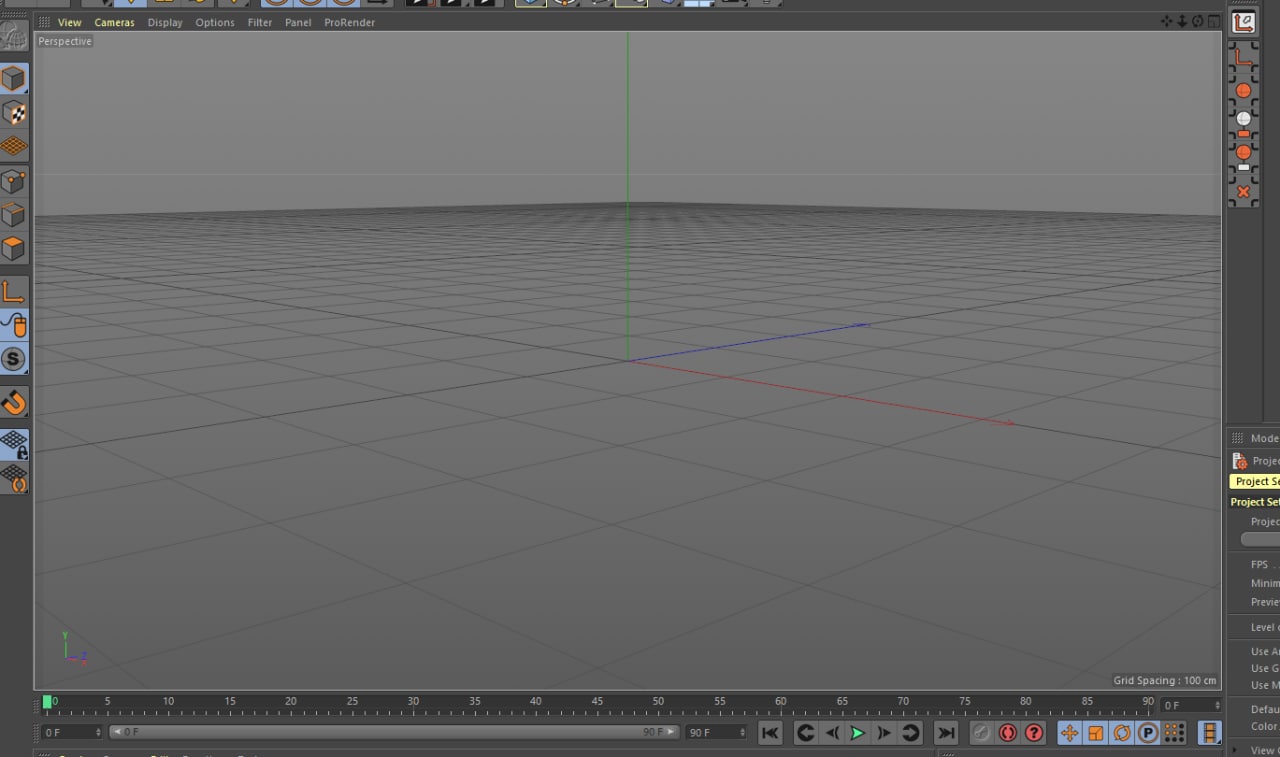The height and width of the screenshot is (757, 1280).
Task: Select Workplane mode orange grid icon
Action: click(x=13, y=146)
